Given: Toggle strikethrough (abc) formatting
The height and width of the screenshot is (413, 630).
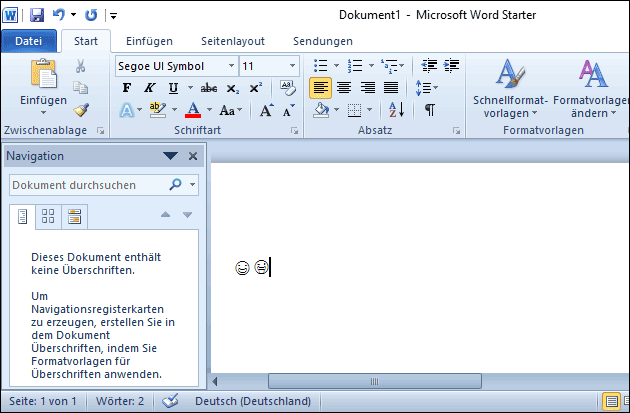Looking at the screenshot, I should click(x=209, y=88).
